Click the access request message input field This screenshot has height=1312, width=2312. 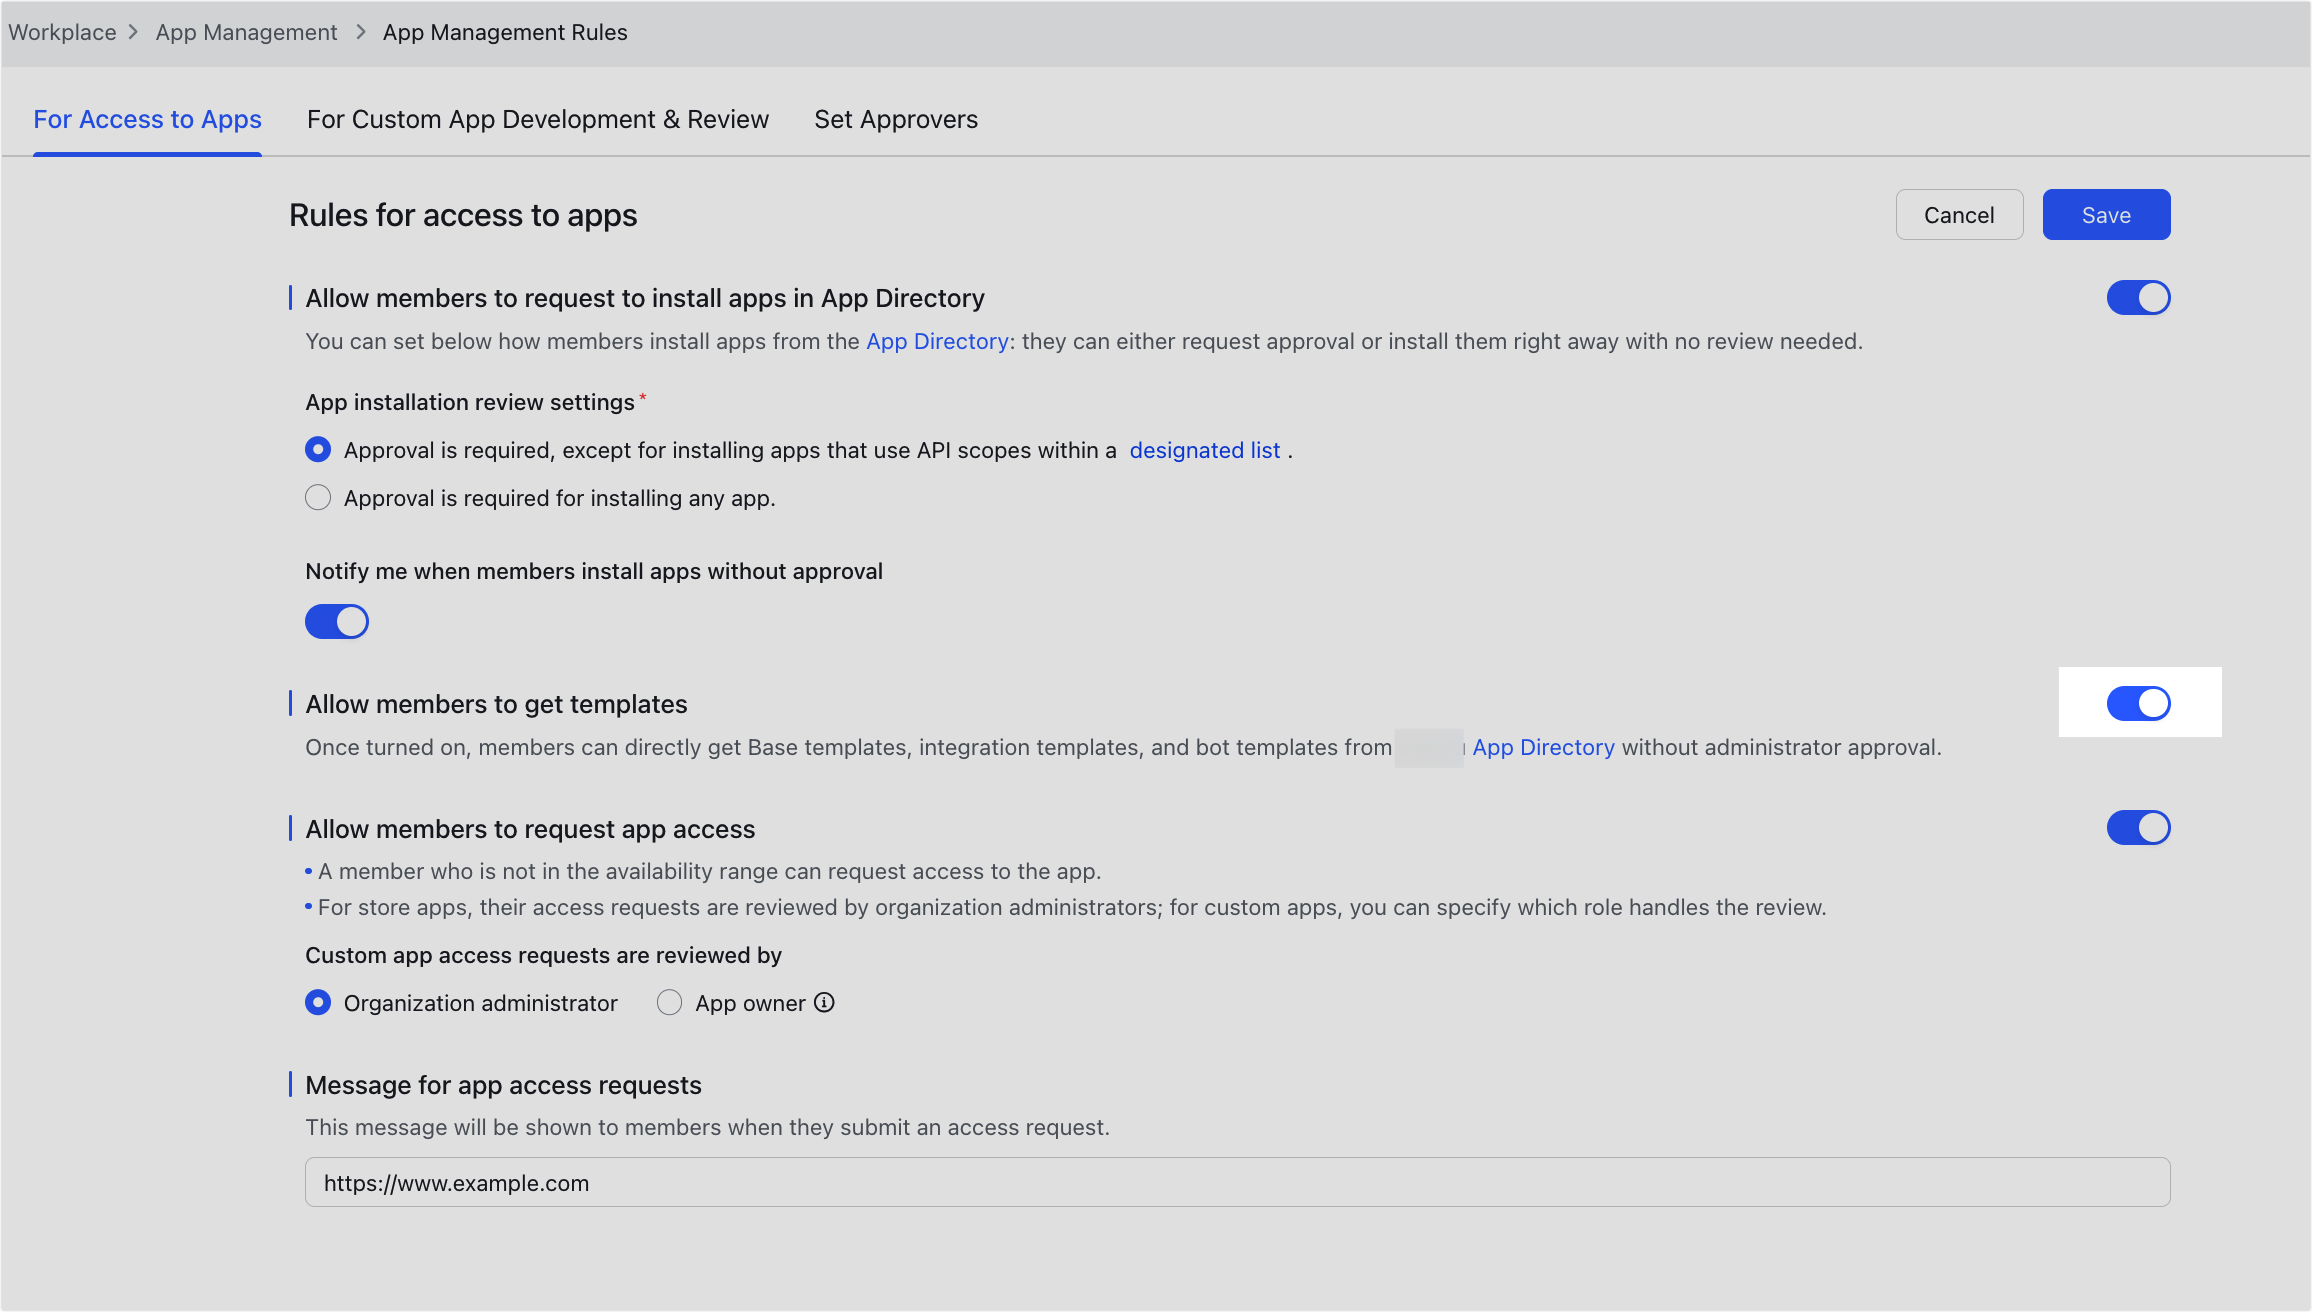click(1237, 1182)
